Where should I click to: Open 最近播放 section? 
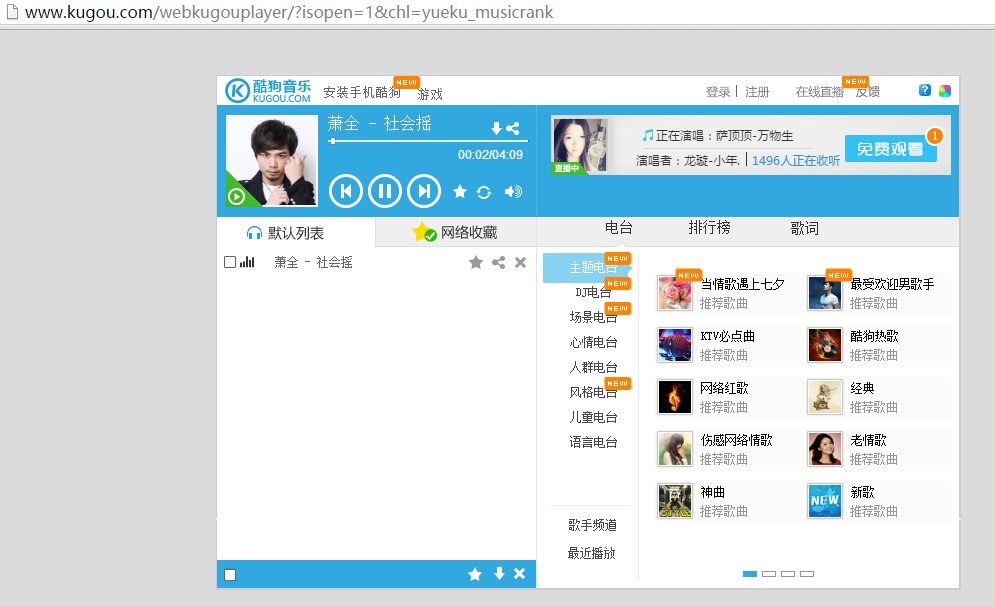point(592,553)
